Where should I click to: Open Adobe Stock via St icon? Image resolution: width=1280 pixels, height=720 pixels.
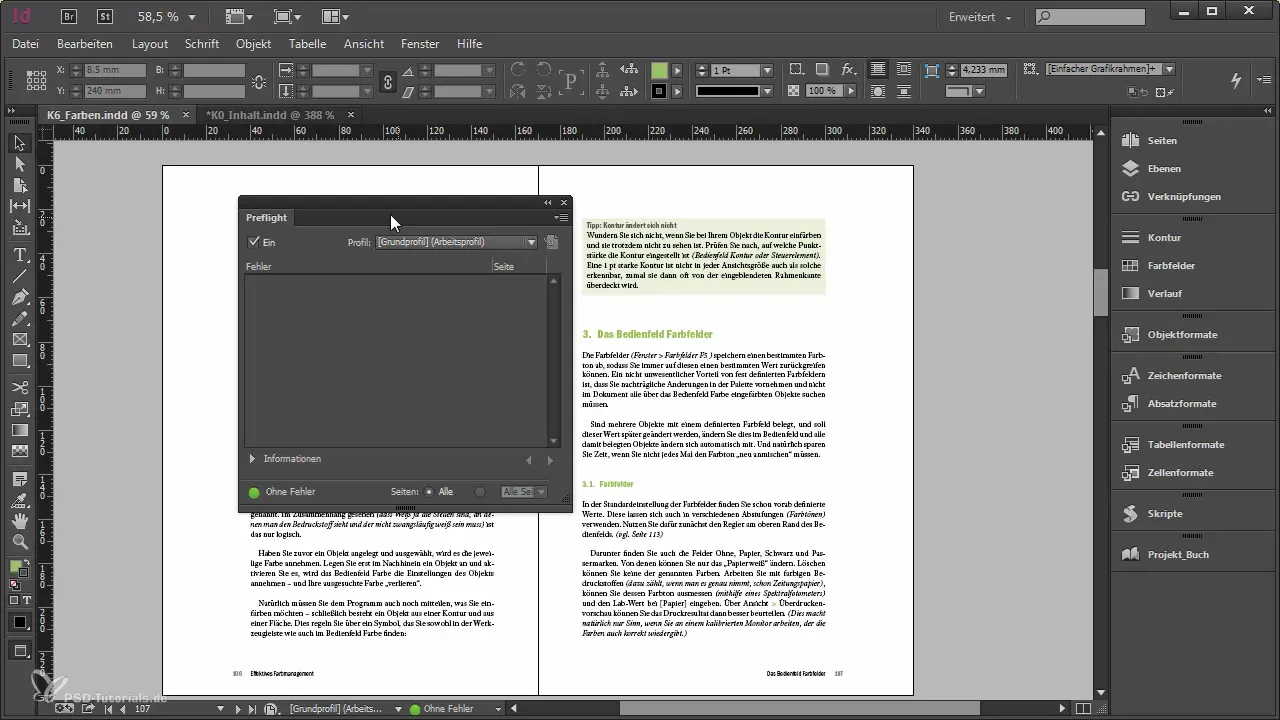click(x=105, y=17)
